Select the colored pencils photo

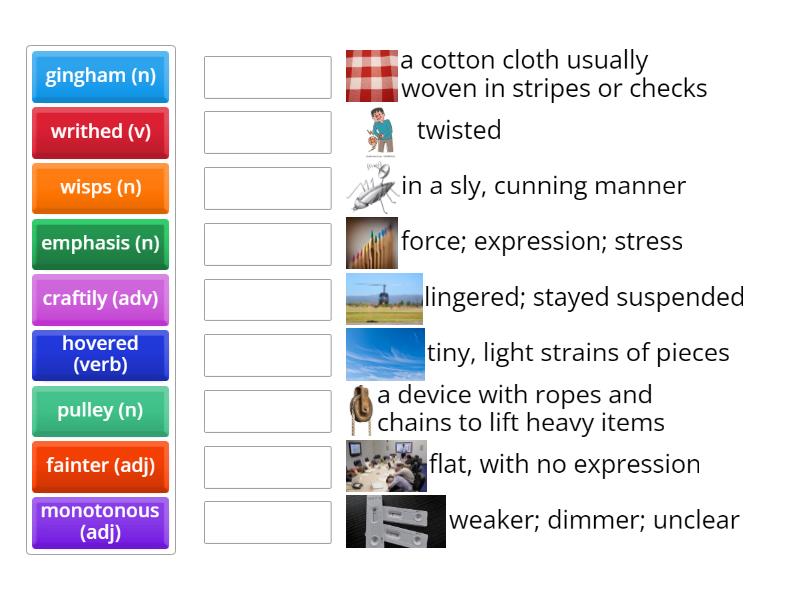370,242
